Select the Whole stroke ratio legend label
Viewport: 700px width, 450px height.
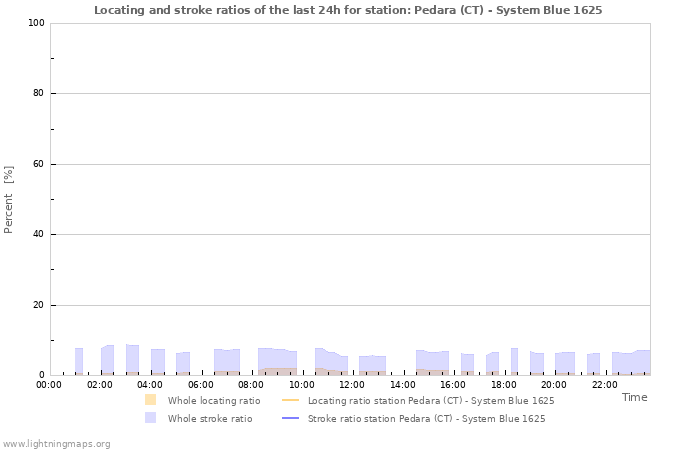(210, 419)
